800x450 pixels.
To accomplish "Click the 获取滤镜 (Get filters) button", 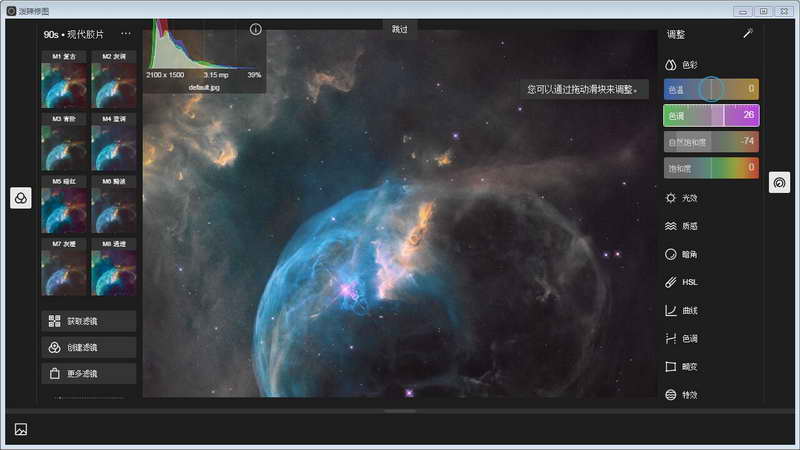I will coord(89,321).
